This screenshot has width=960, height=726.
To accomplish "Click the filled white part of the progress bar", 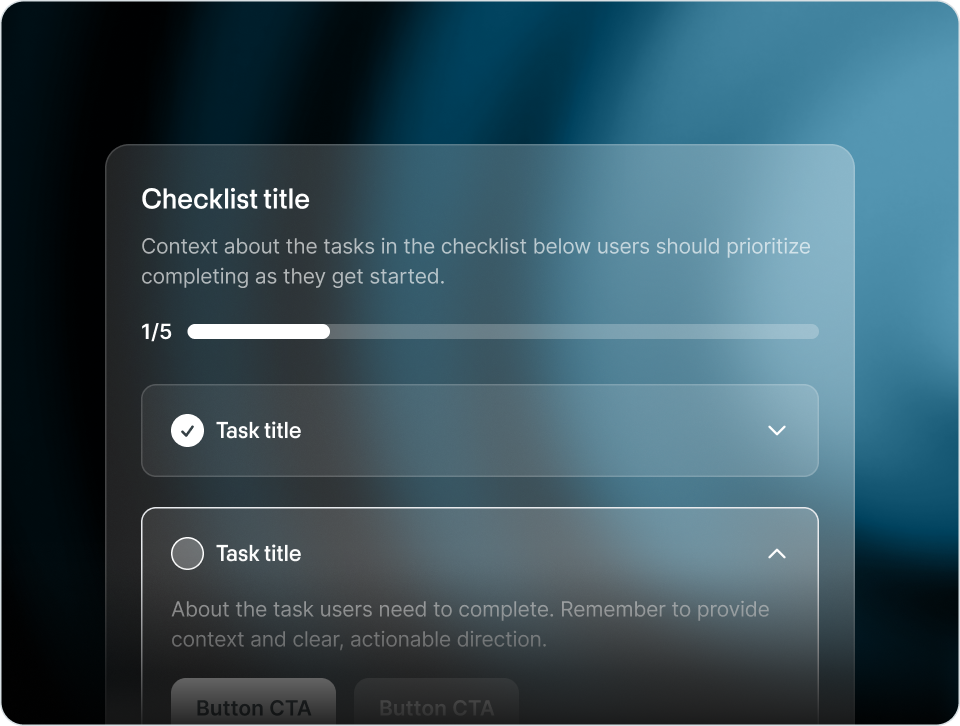I will click(258, 332).
